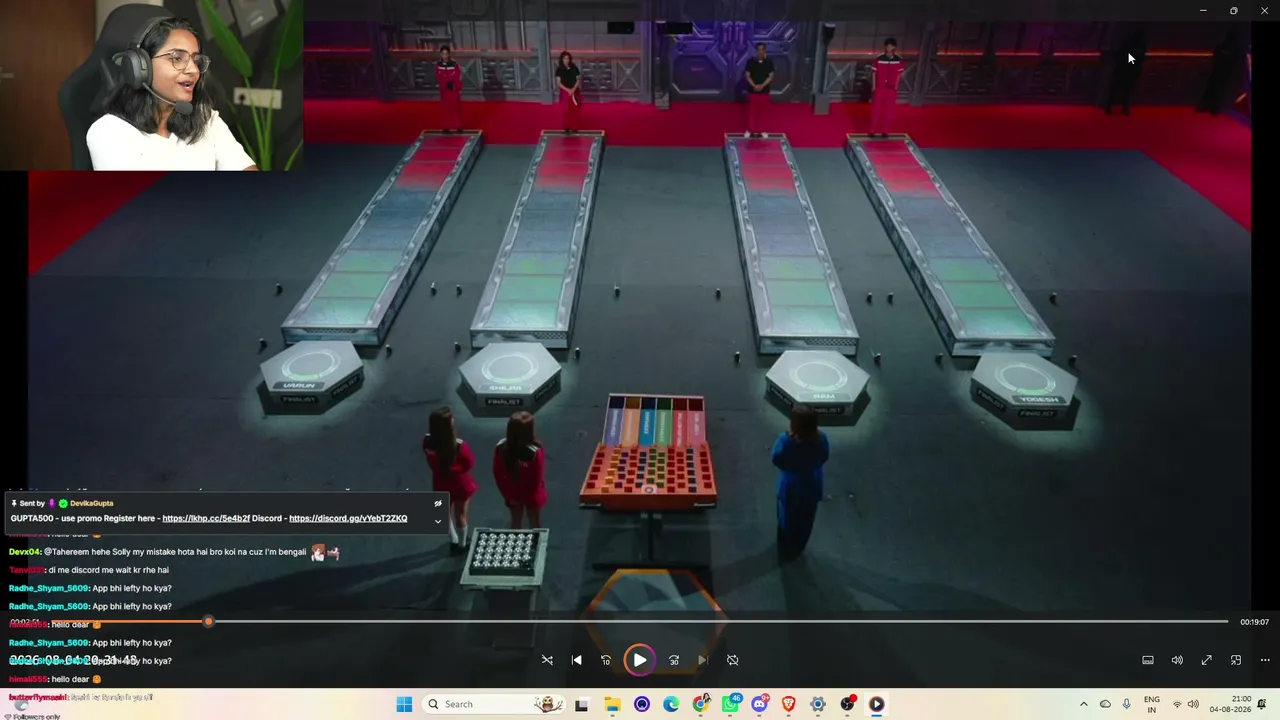Enter full screen mode
The image size is (1280, 720).
[x=1207, y=660]
